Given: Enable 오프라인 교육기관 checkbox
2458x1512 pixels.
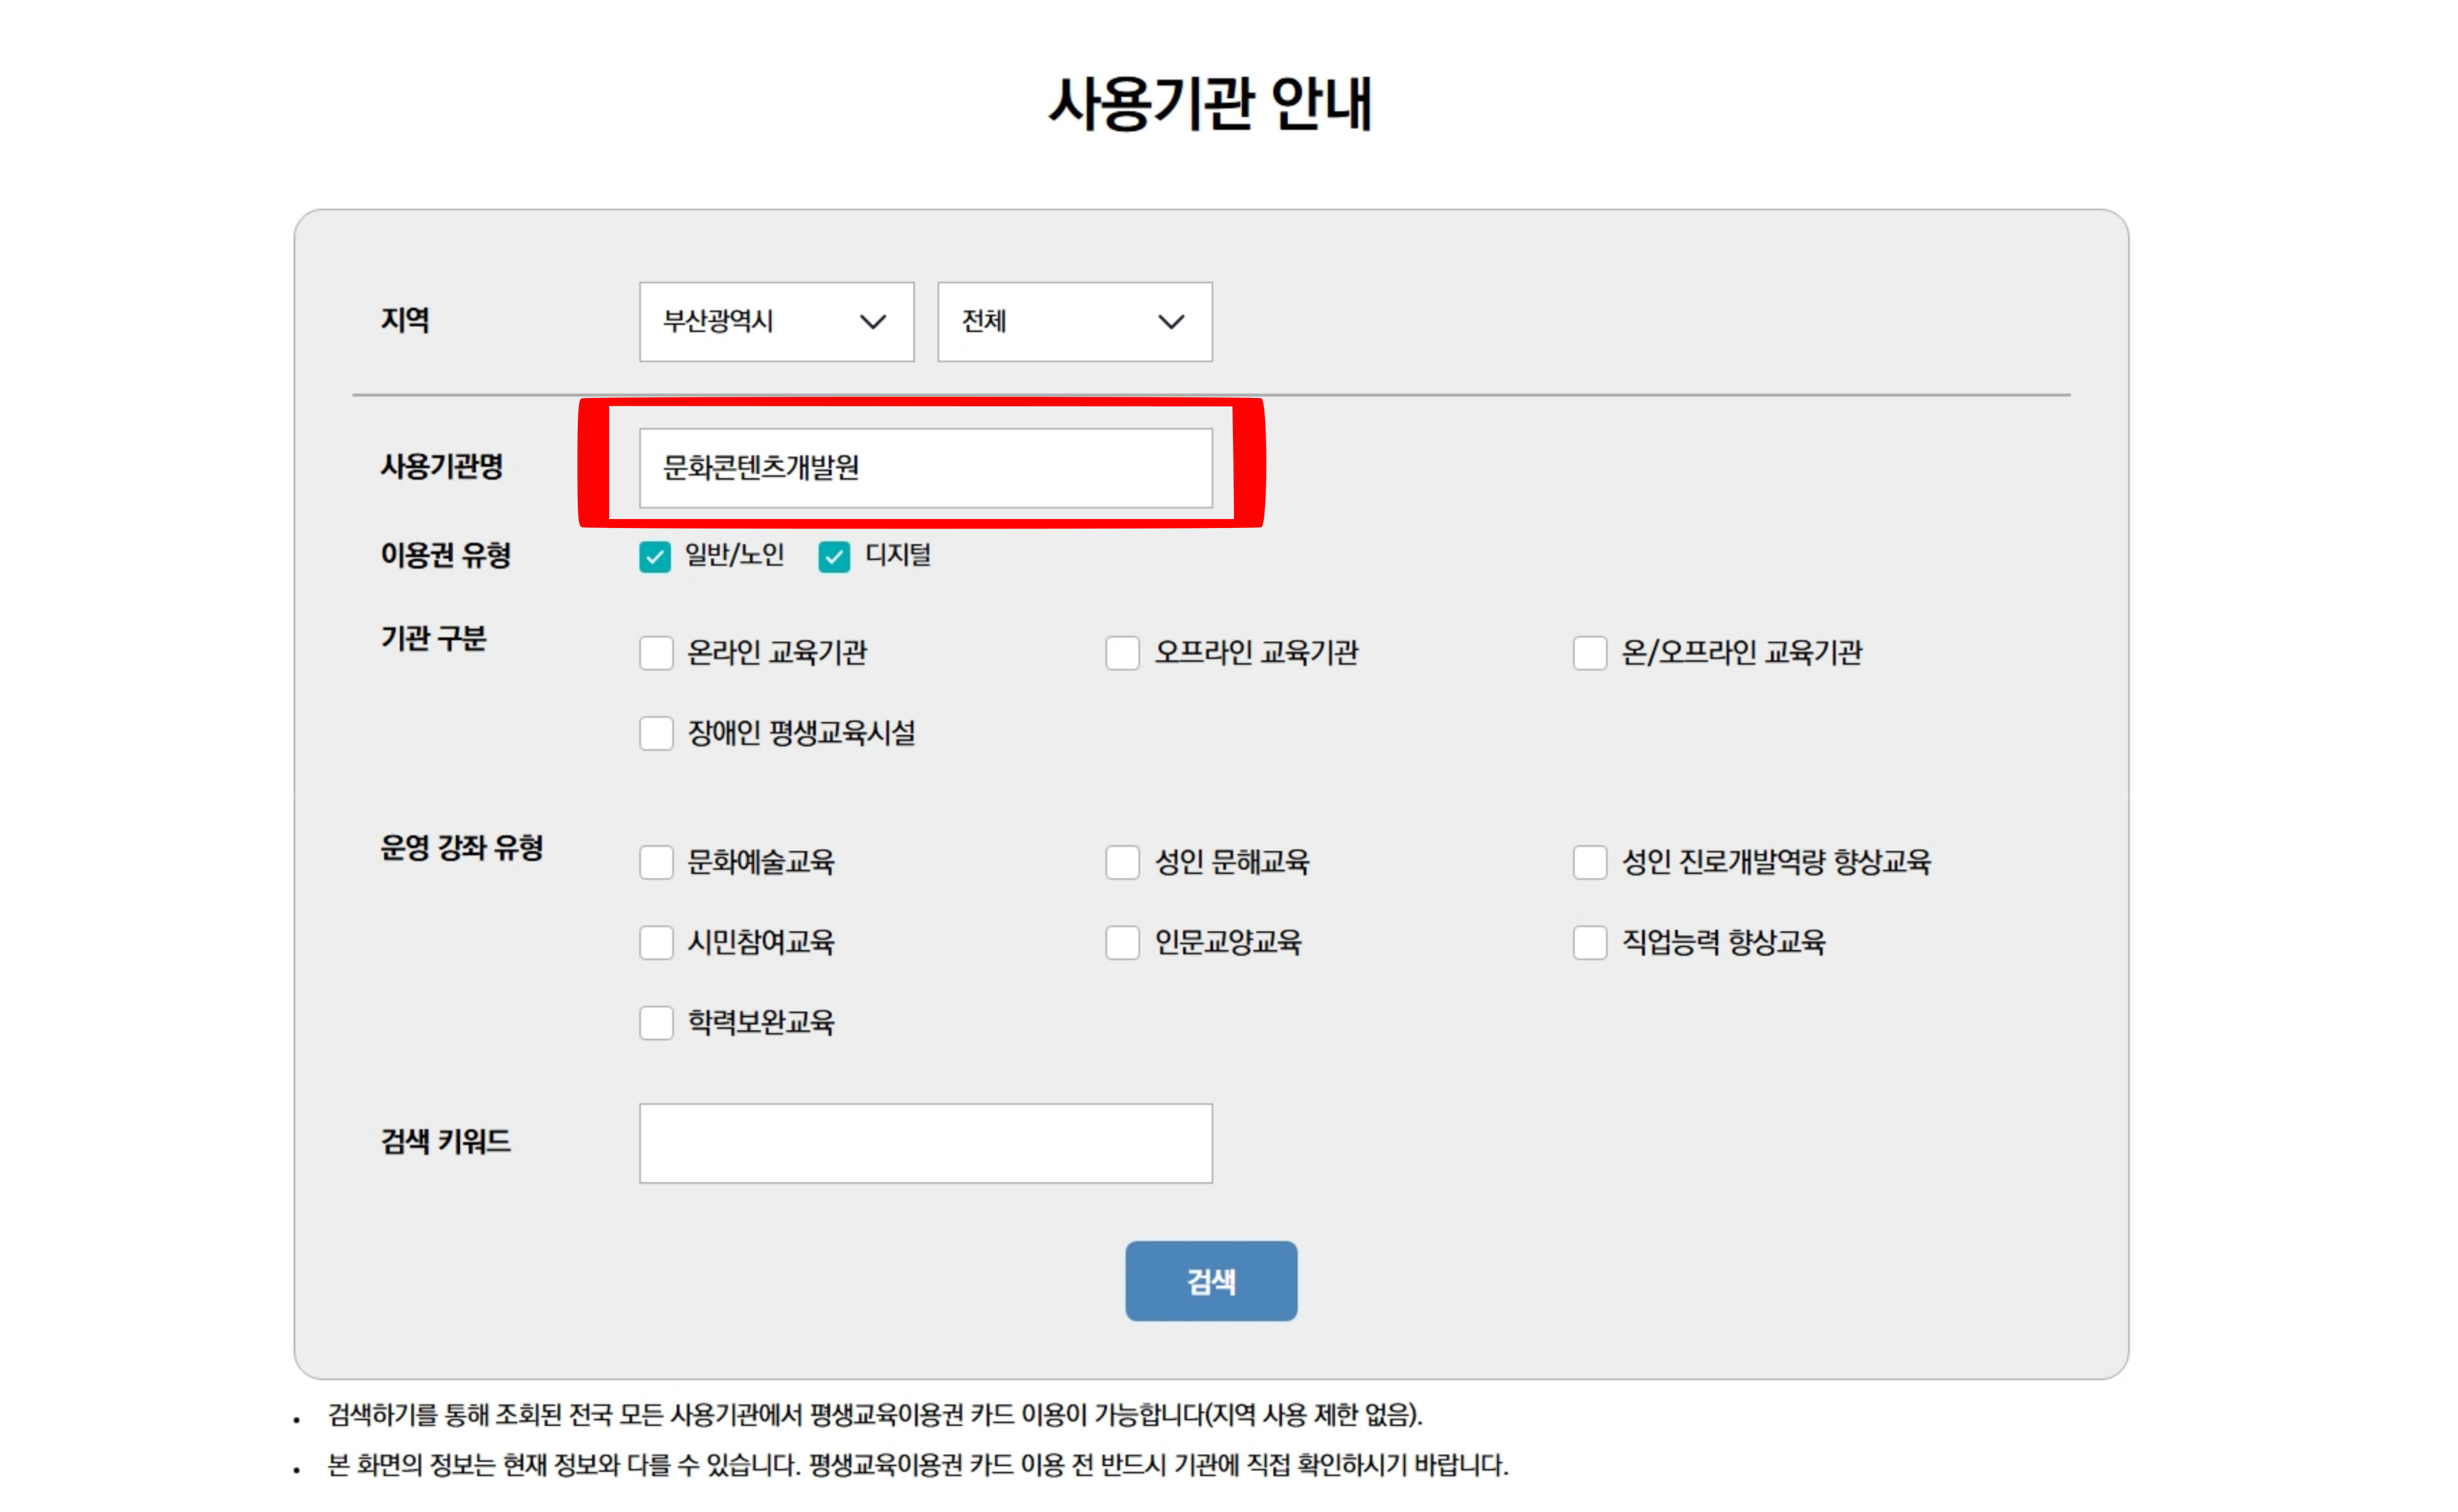Looking at the screenshot, I should (x=1122, y=653).
